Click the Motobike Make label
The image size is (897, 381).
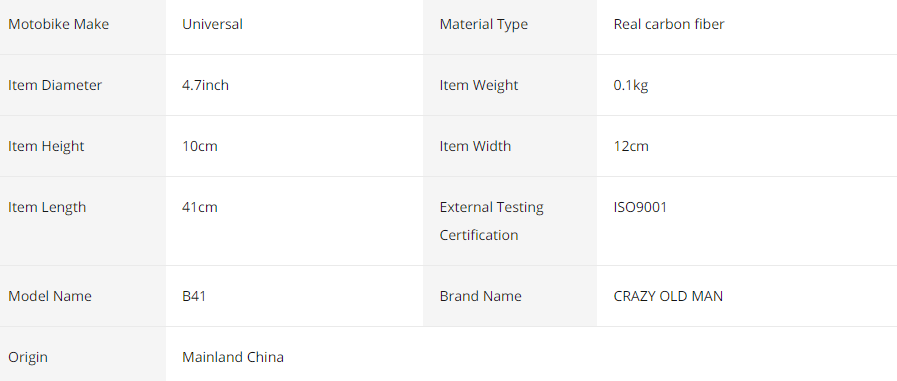click(58, 24)
